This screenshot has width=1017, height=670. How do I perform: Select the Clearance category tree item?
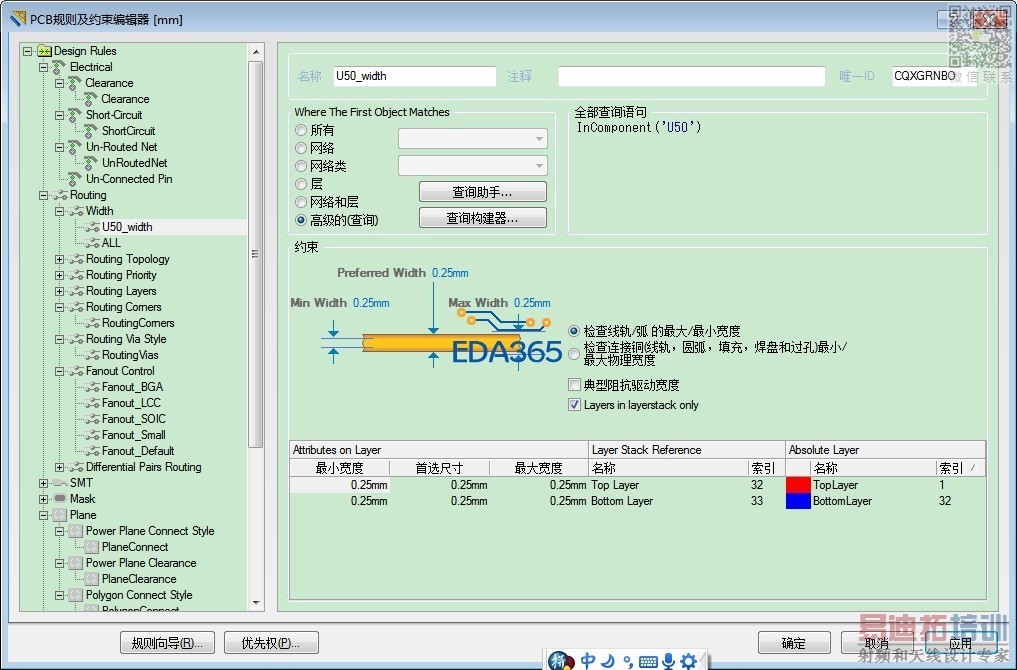pos(109,83)
